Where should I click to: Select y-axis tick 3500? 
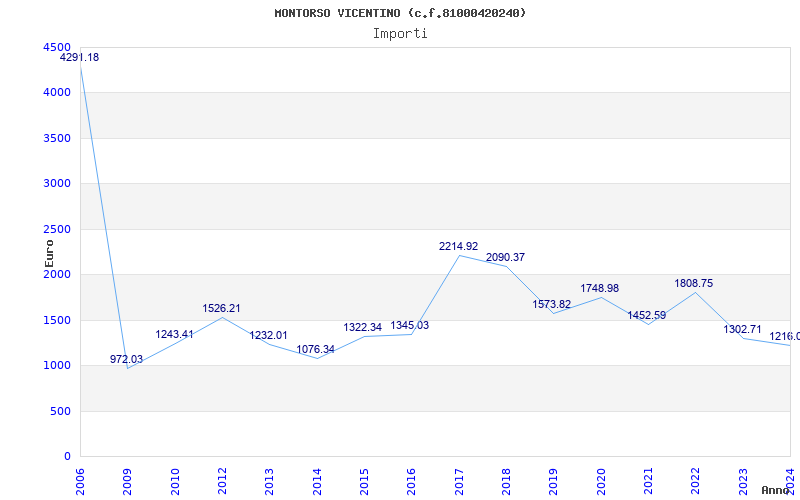[x=57, y=139]
